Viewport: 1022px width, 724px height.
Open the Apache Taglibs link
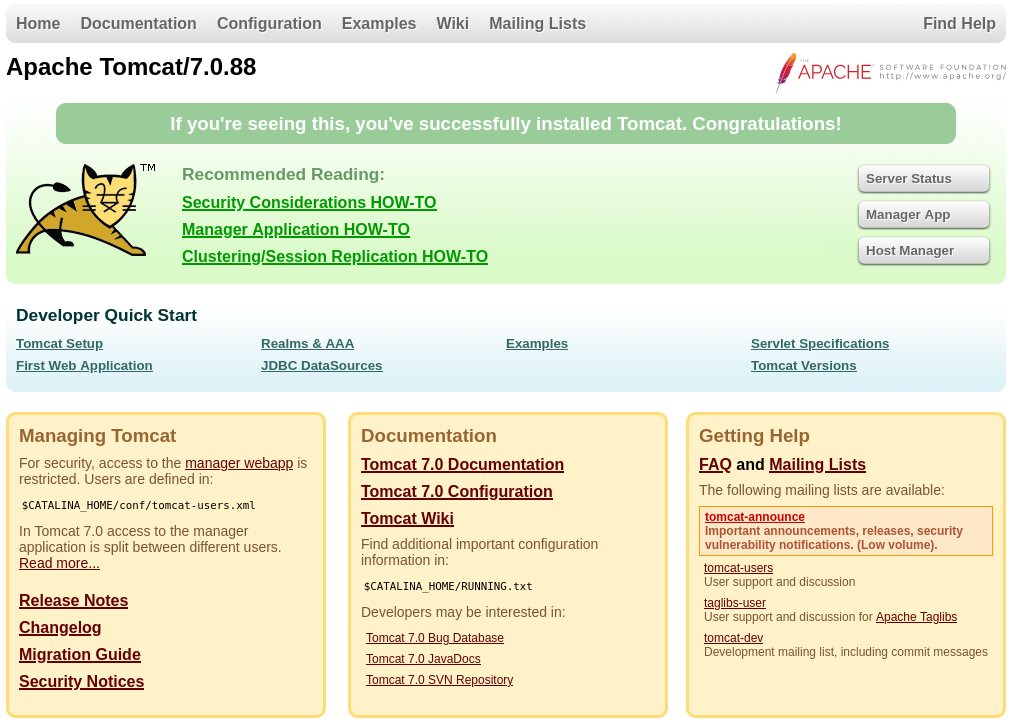pos(916,617)
